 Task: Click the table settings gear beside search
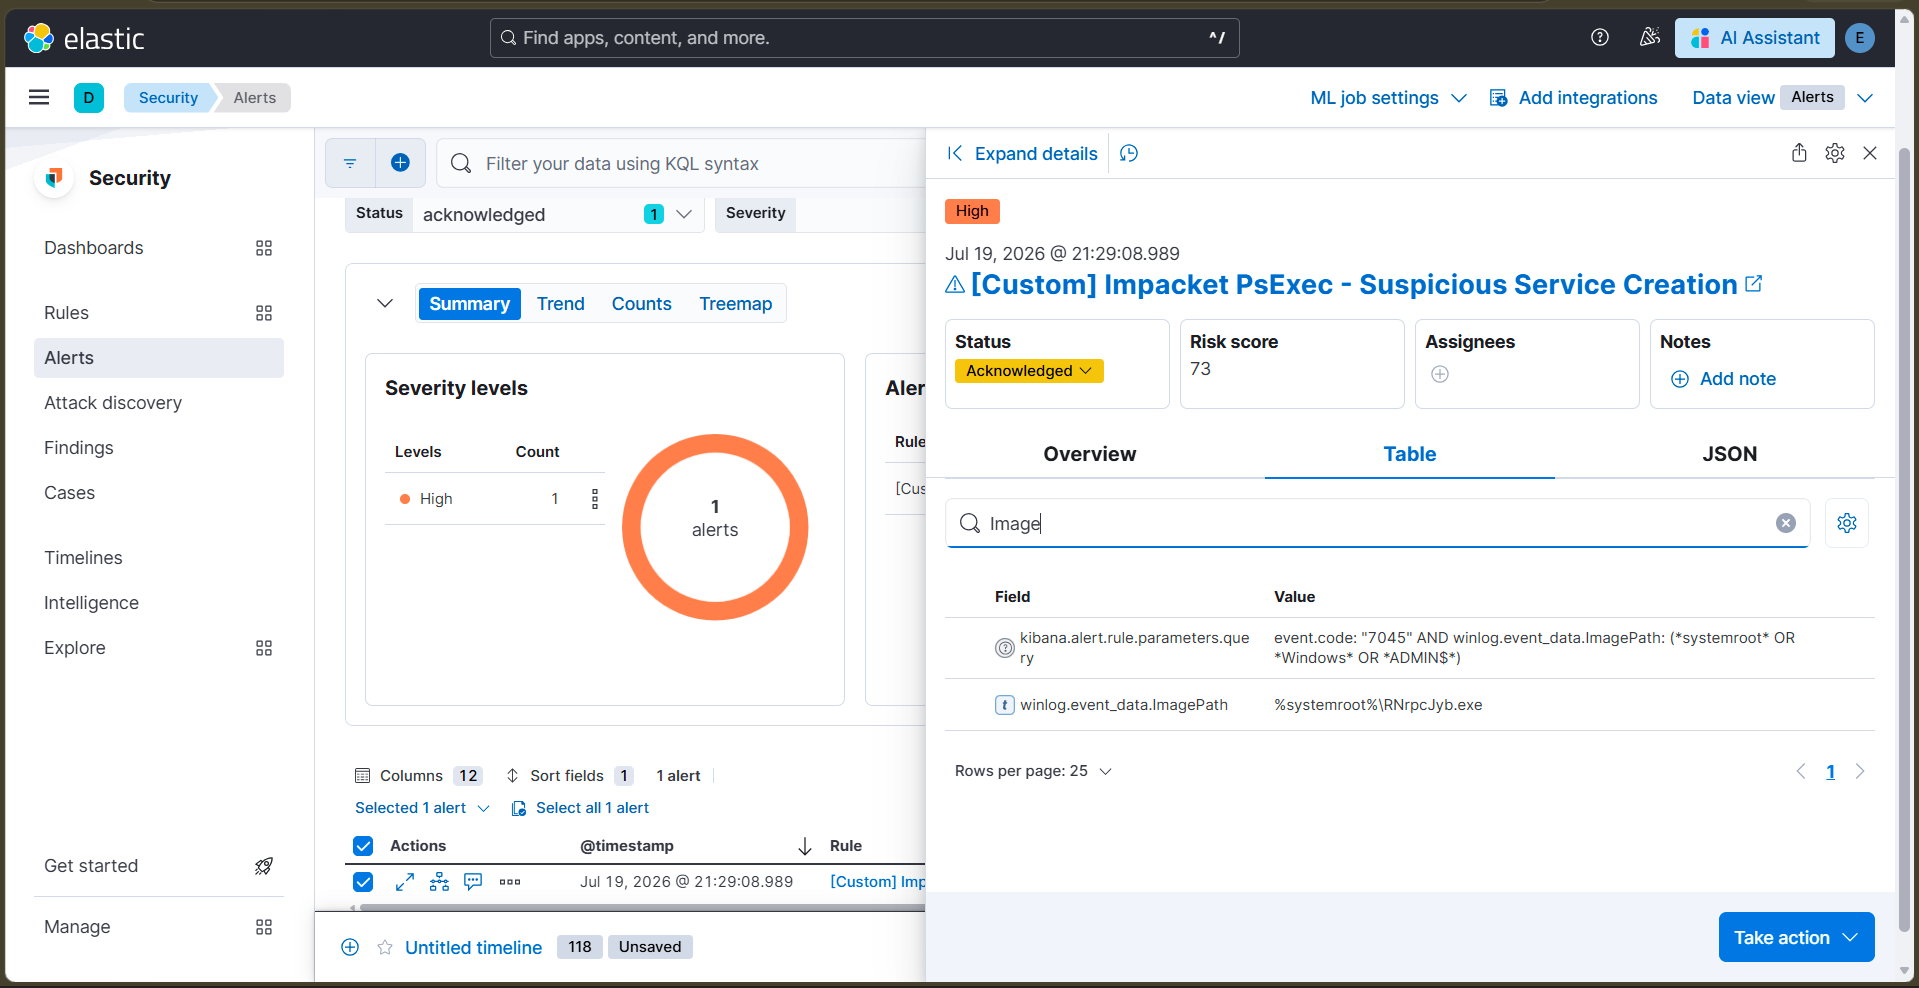pos(1847,523)
